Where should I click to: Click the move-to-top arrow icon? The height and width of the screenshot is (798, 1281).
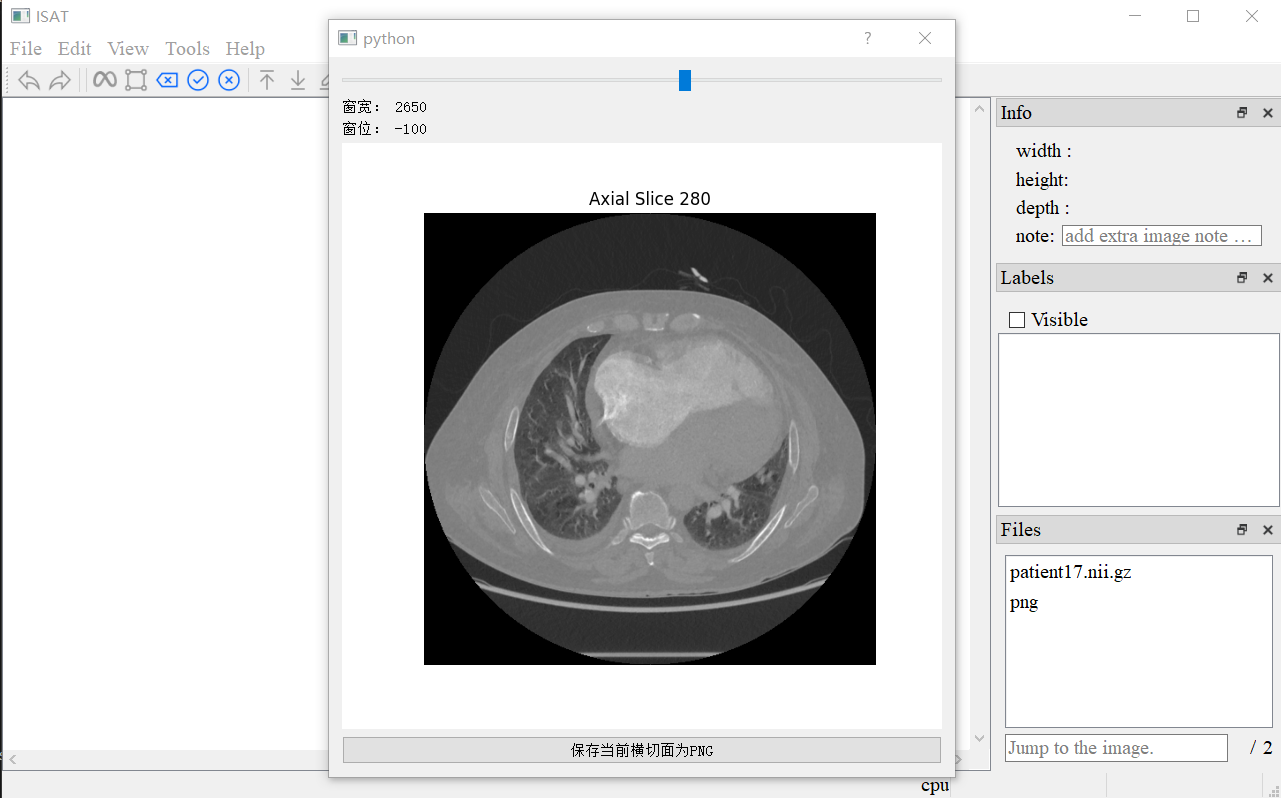coord(269,80)
